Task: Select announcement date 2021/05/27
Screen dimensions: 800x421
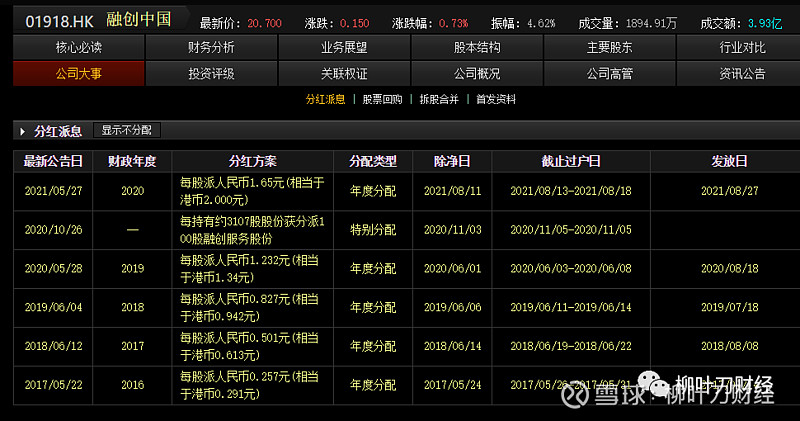Action: pyautogui.click(x=54, y=191)
